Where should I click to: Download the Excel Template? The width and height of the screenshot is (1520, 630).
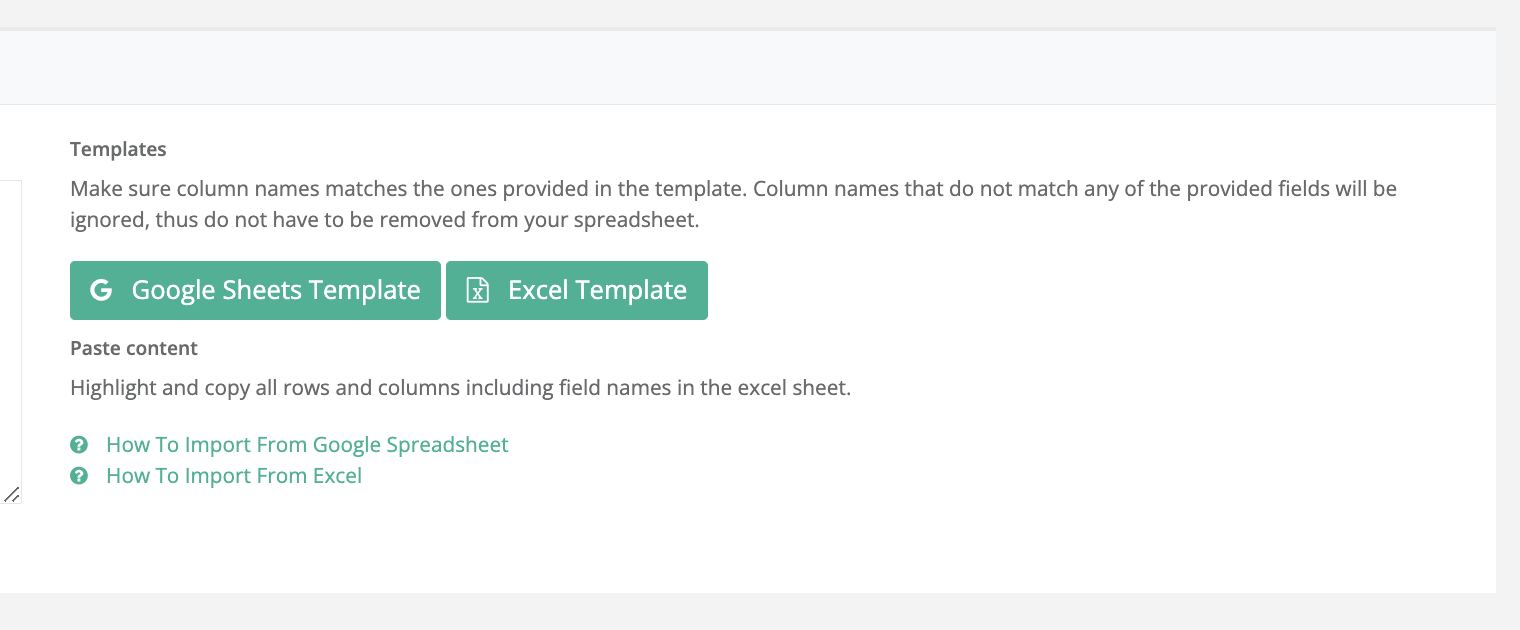coord(577,291)
